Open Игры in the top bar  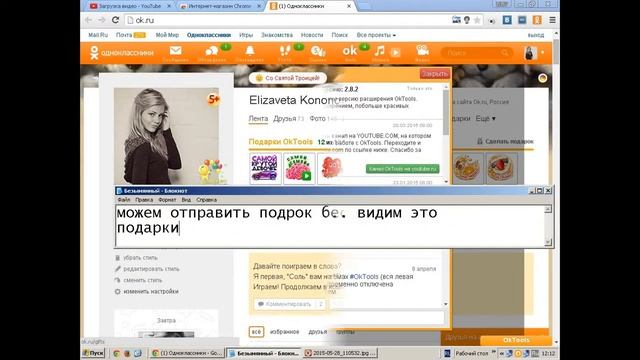click(x=246, y=35)
